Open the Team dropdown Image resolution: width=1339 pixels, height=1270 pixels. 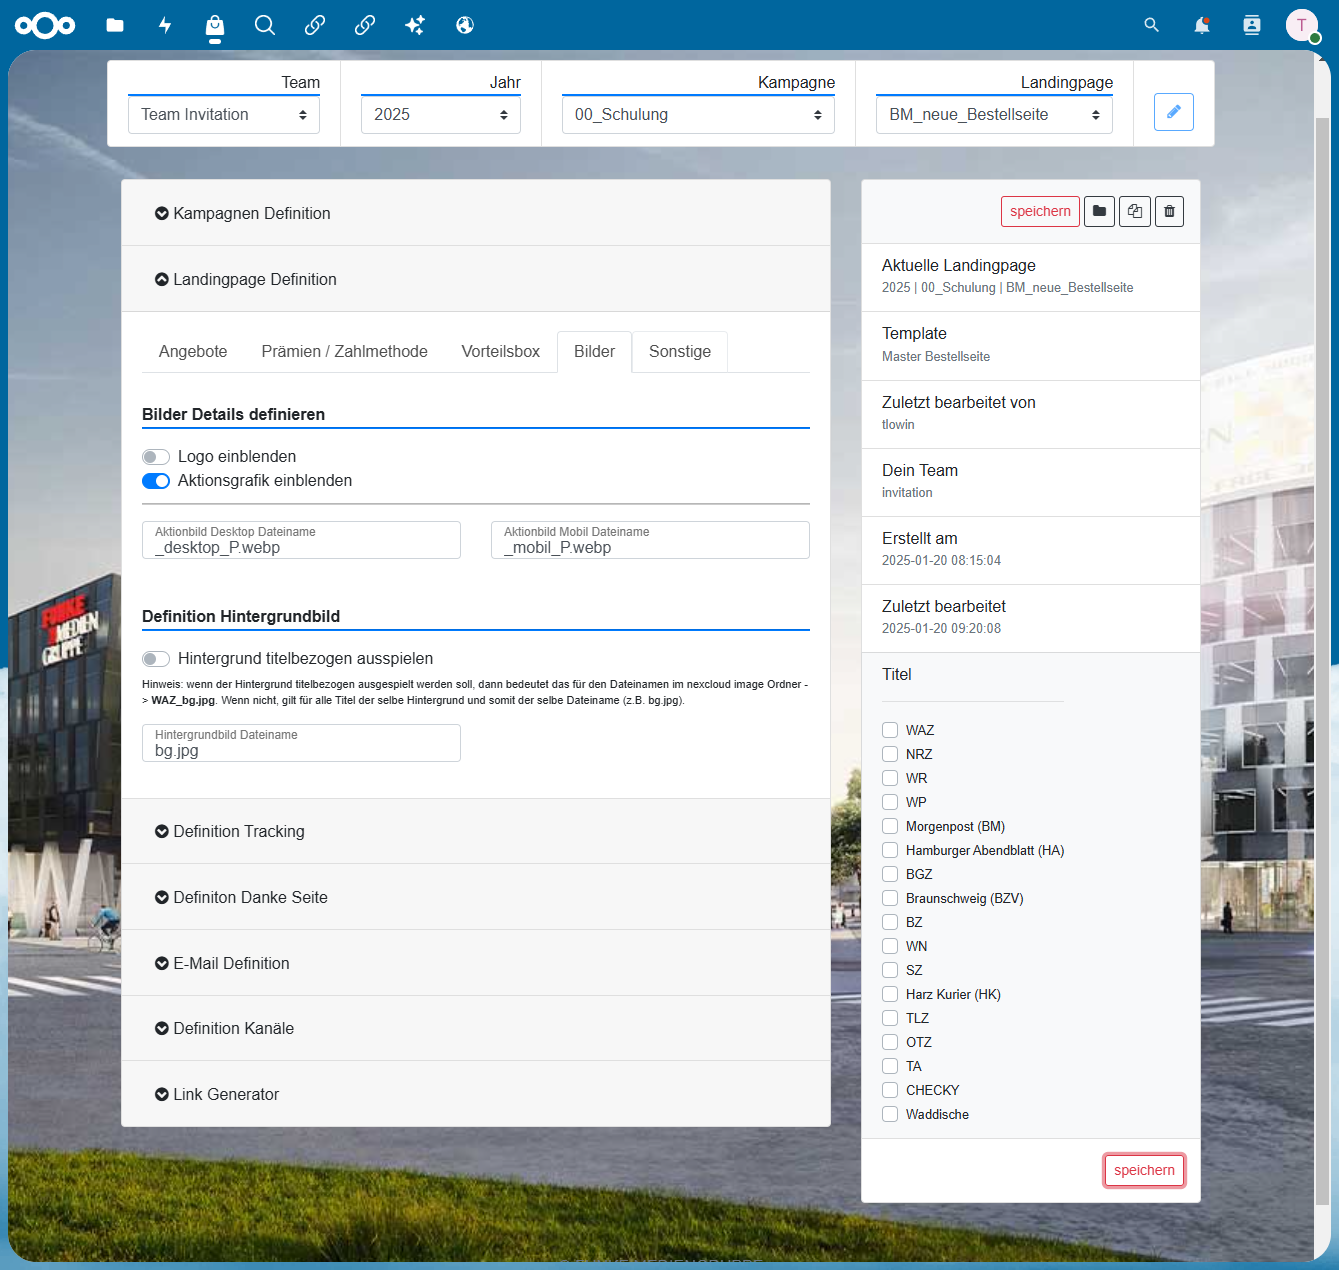(x=224, y=115)
